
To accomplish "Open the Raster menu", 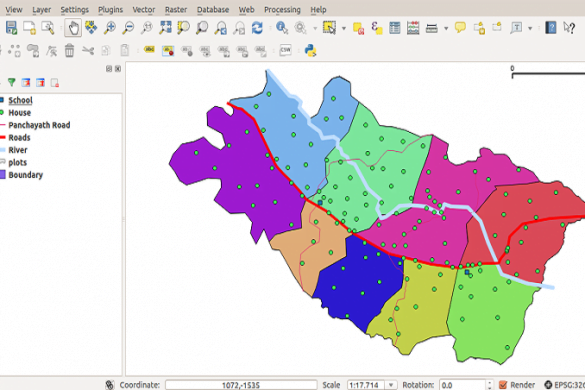I will 176,10.
